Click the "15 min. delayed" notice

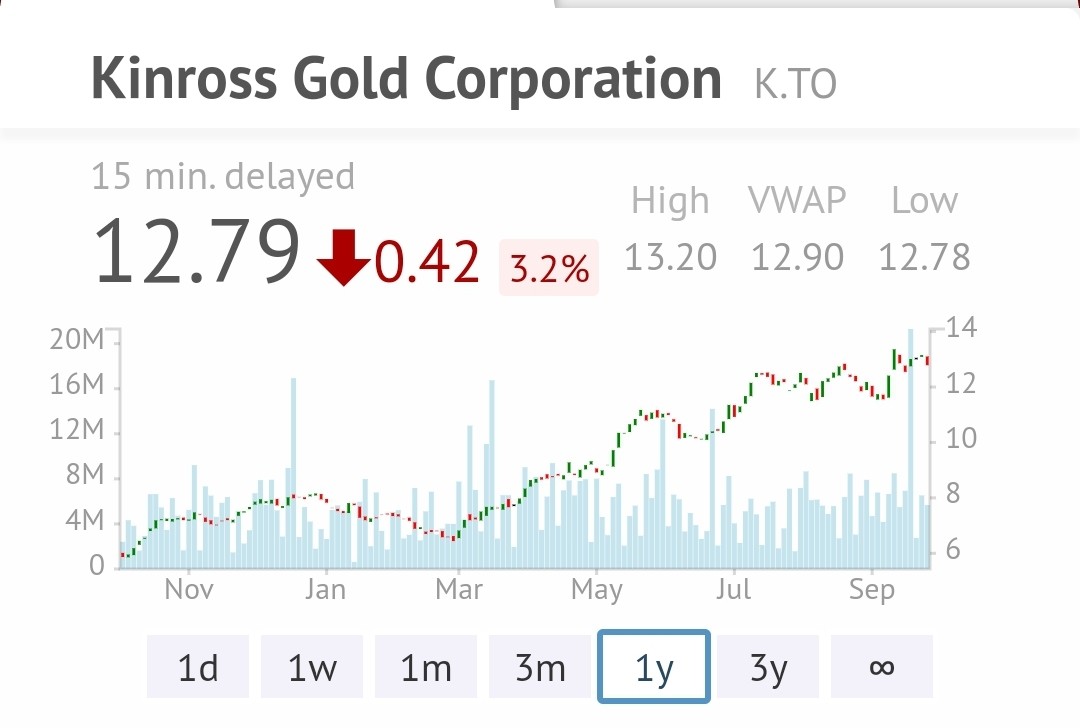223,177
